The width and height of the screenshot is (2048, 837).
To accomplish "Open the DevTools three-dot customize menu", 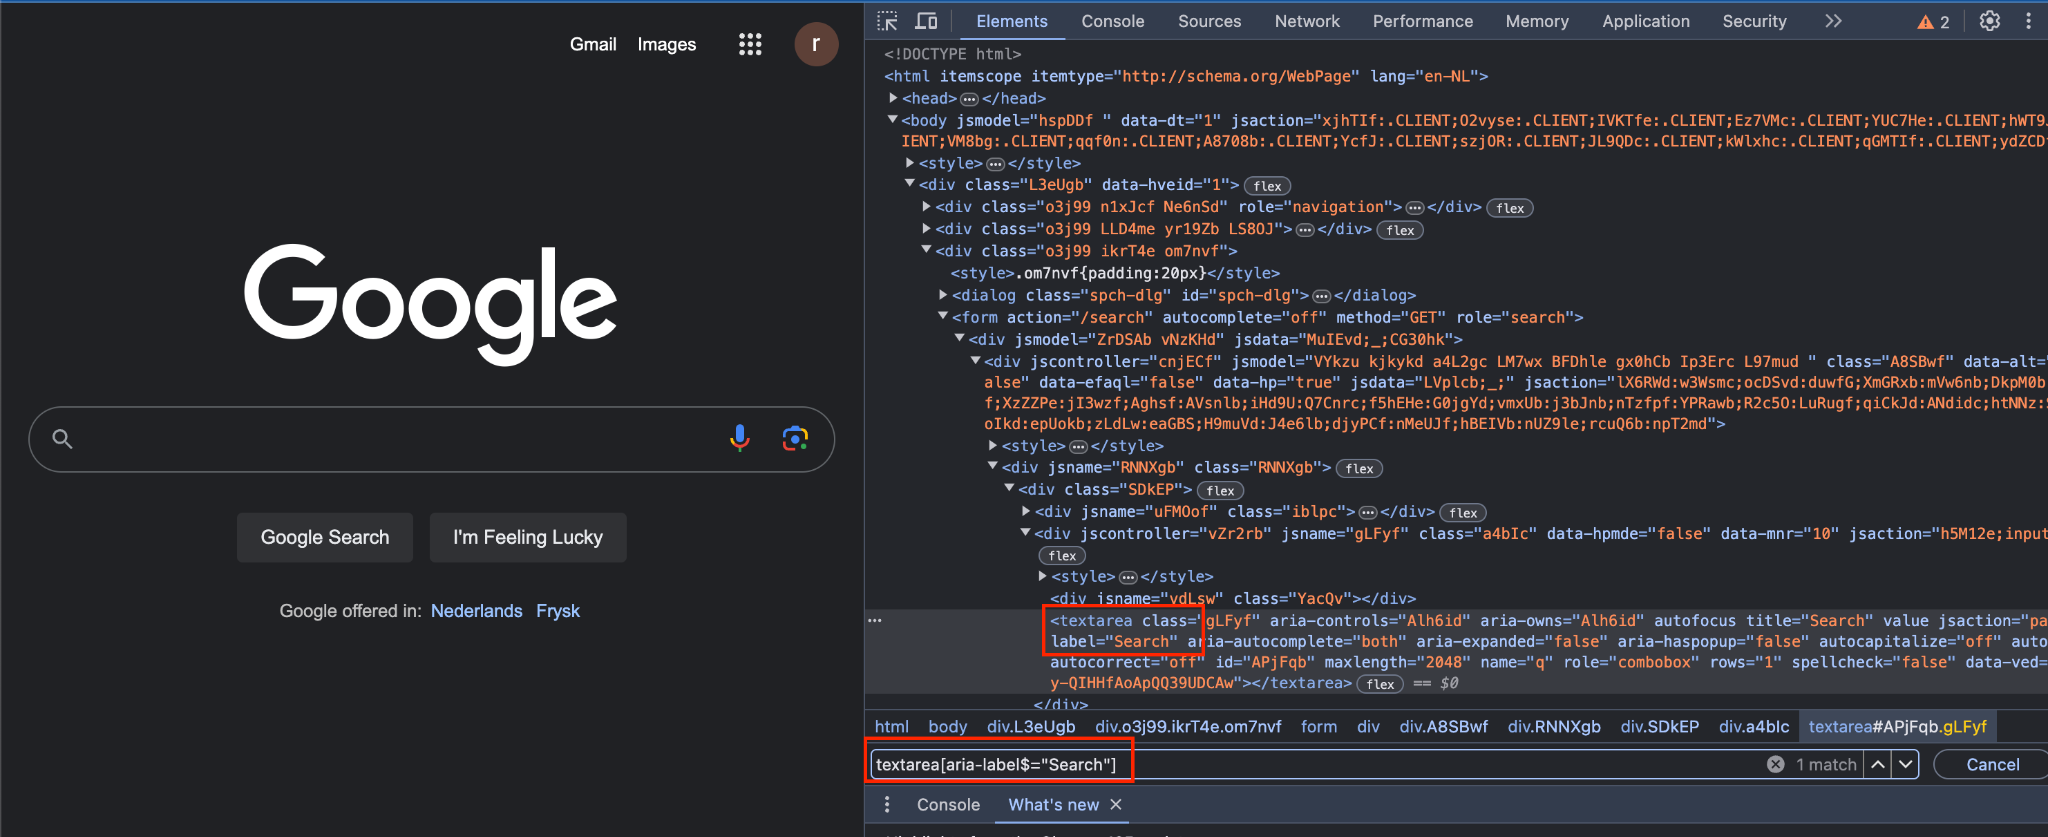I will click(x=2028, y=21).
